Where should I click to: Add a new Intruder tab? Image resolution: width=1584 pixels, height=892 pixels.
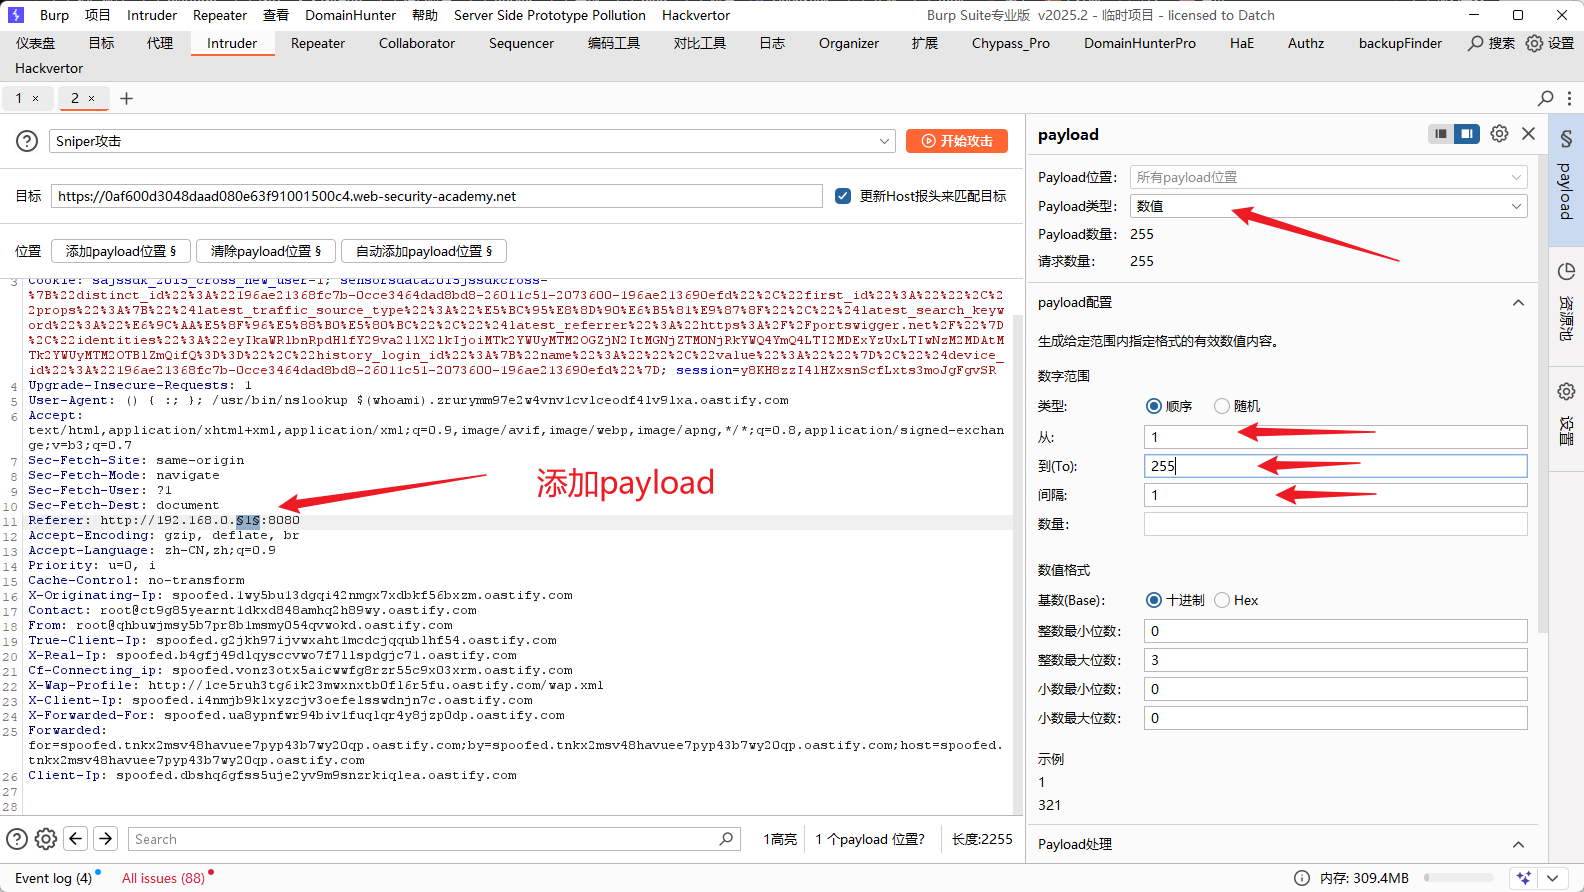pos(126,98)
